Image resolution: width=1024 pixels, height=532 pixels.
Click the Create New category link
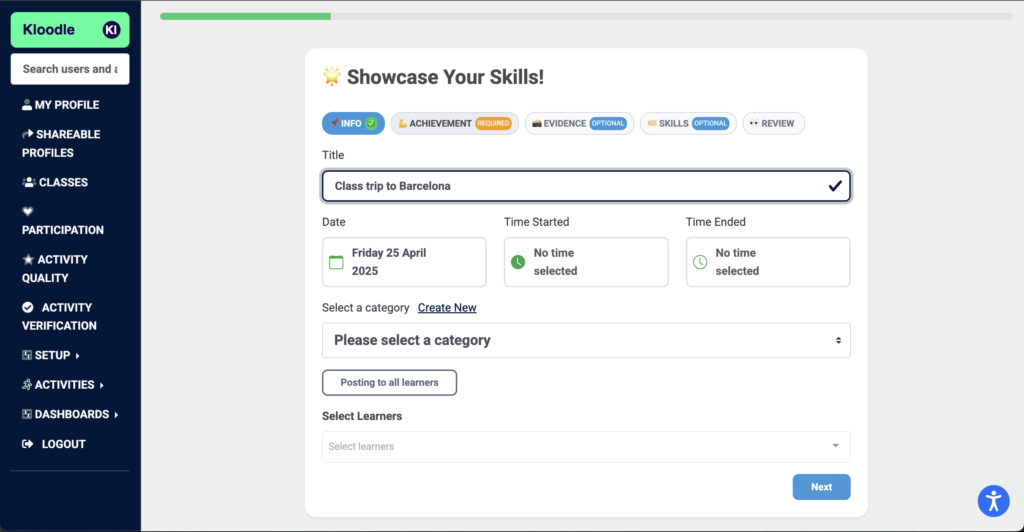point(447,307)
